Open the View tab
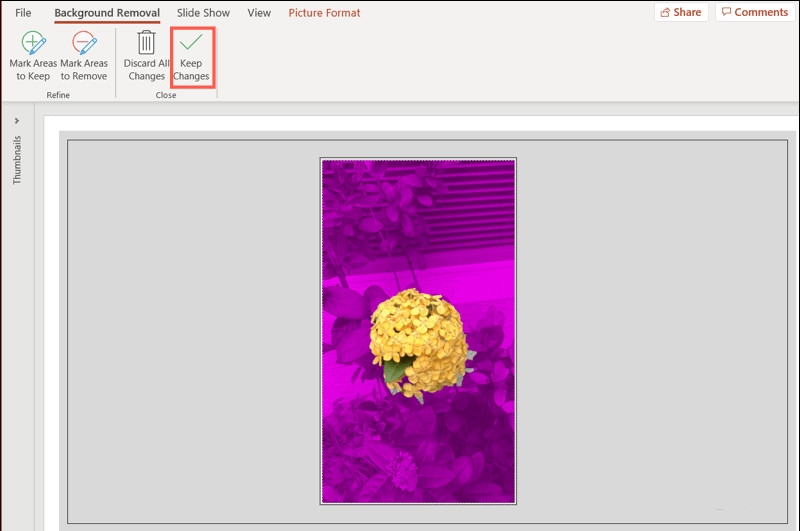This screenshot has width=800, height=531. pyautogui.click(x=259, y=13)
